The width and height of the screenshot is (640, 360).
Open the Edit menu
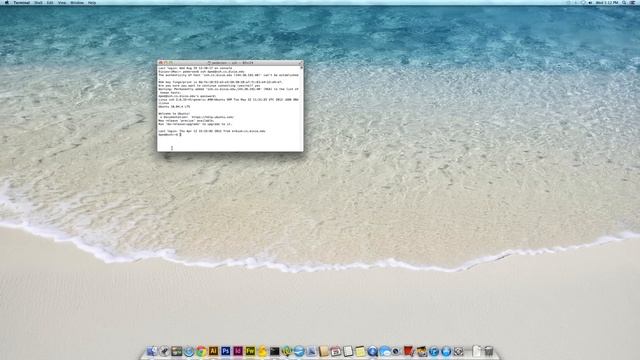pos(50,2)
